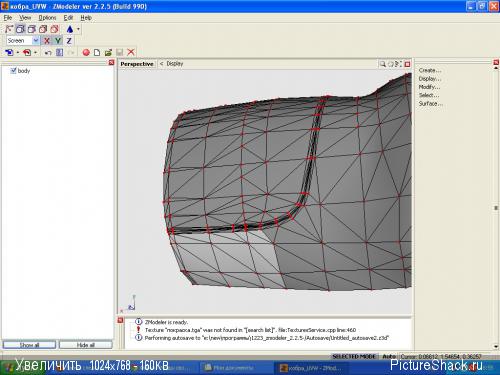Screen dimensions: 500x375
Task: Click the blue cone pivot icon
Action: [70, 29]
